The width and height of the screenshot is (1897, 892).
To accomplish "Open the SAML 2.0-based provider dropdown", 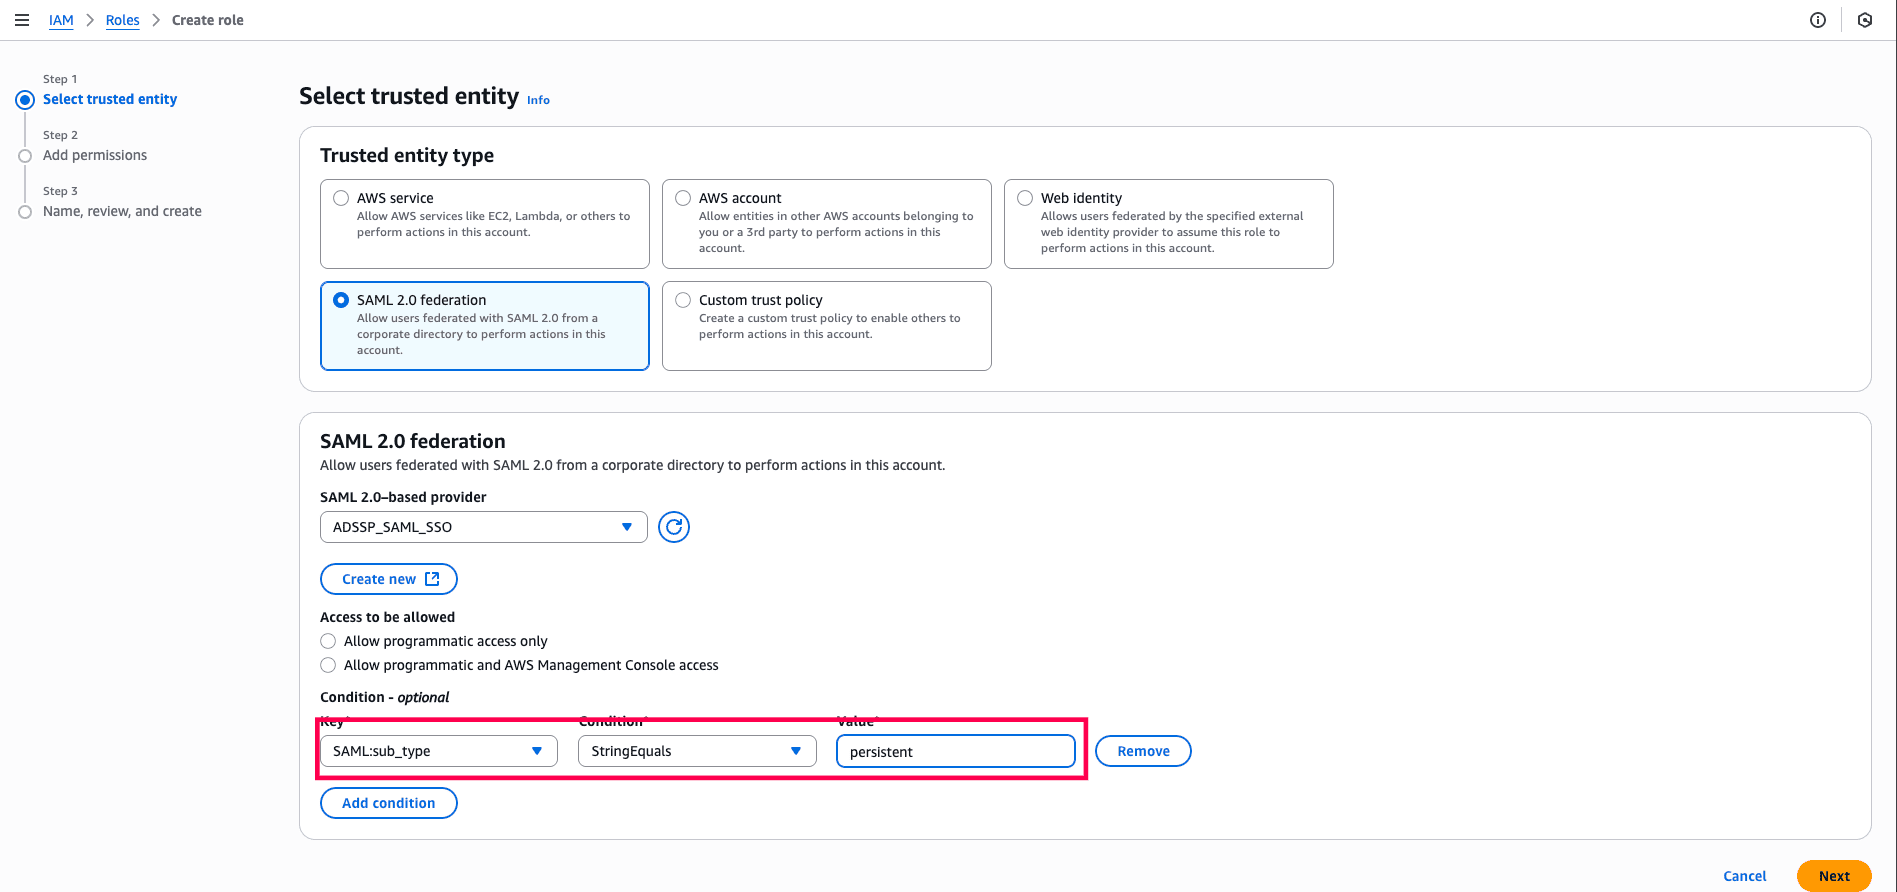I will point(483,527).
